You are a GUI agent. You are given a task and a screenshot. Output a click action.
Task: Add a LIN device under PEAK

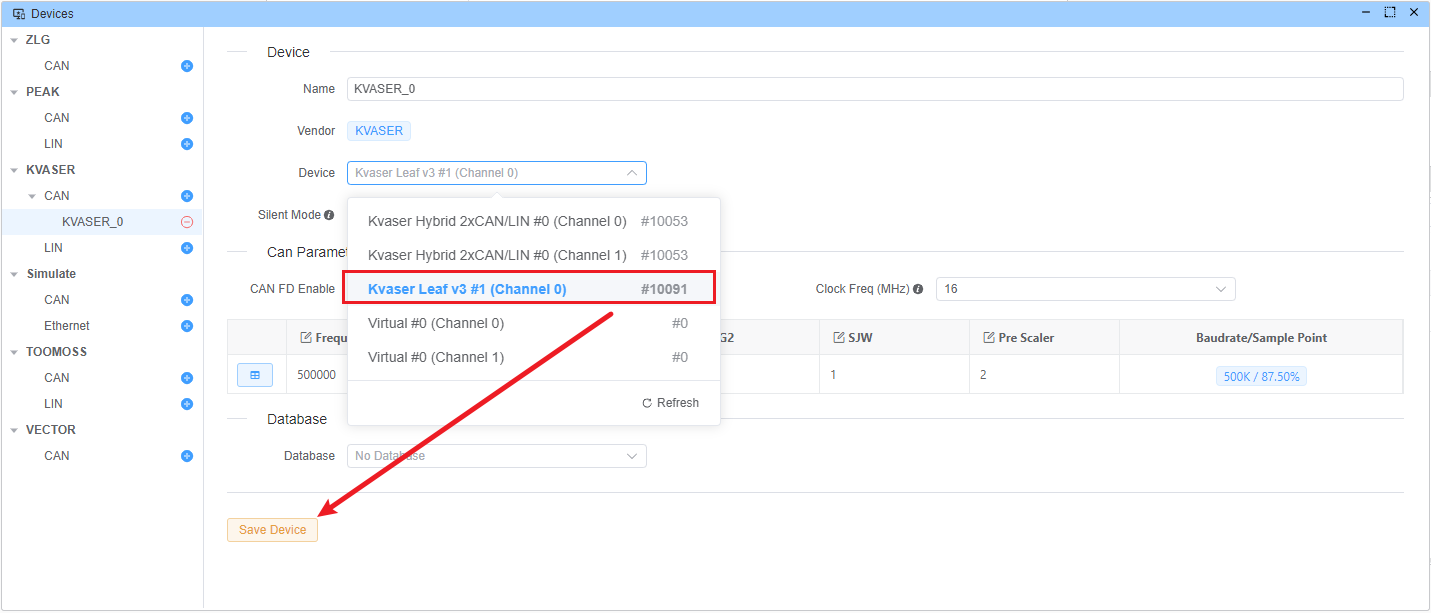186,144
